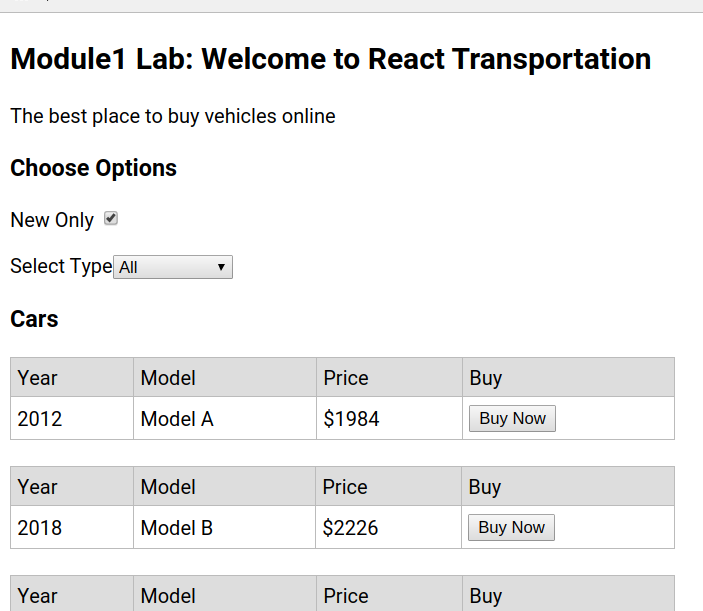
Task: Select the Model A cell
Action: pos(177,419)
